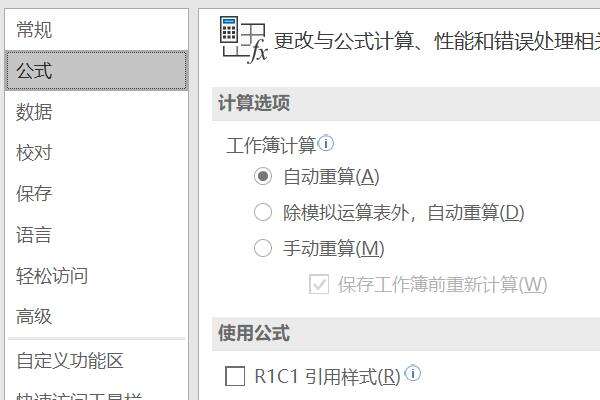
Task: Click info icon next to 工作簿计算
Action: click(x=326, y=144)
